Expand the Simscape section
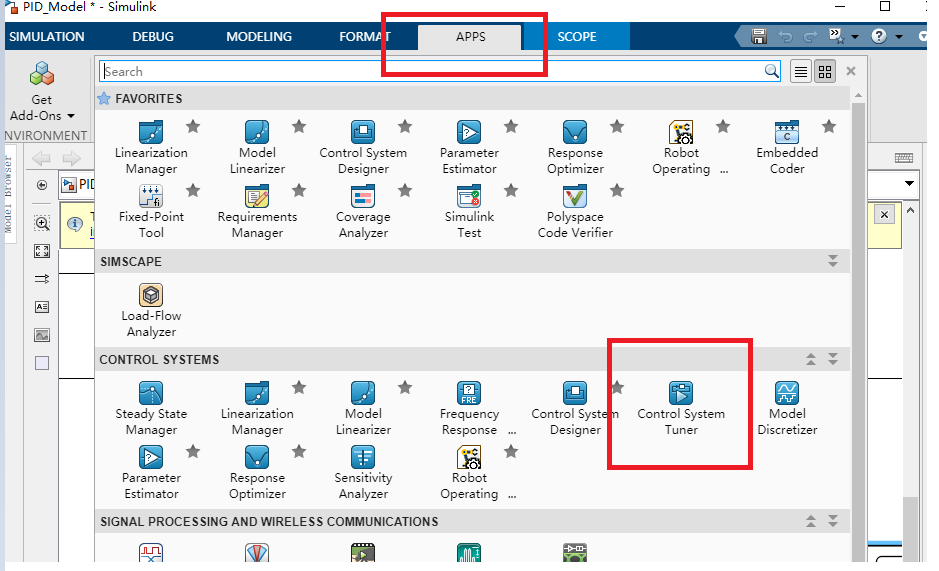 click(x=833, y=261)
